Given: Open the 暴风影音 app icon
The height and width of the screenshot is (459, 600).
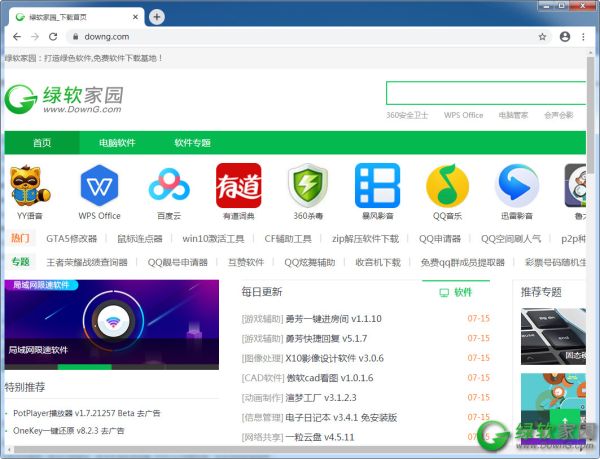Looking at the screenshot, I should (x=377, y=185).
